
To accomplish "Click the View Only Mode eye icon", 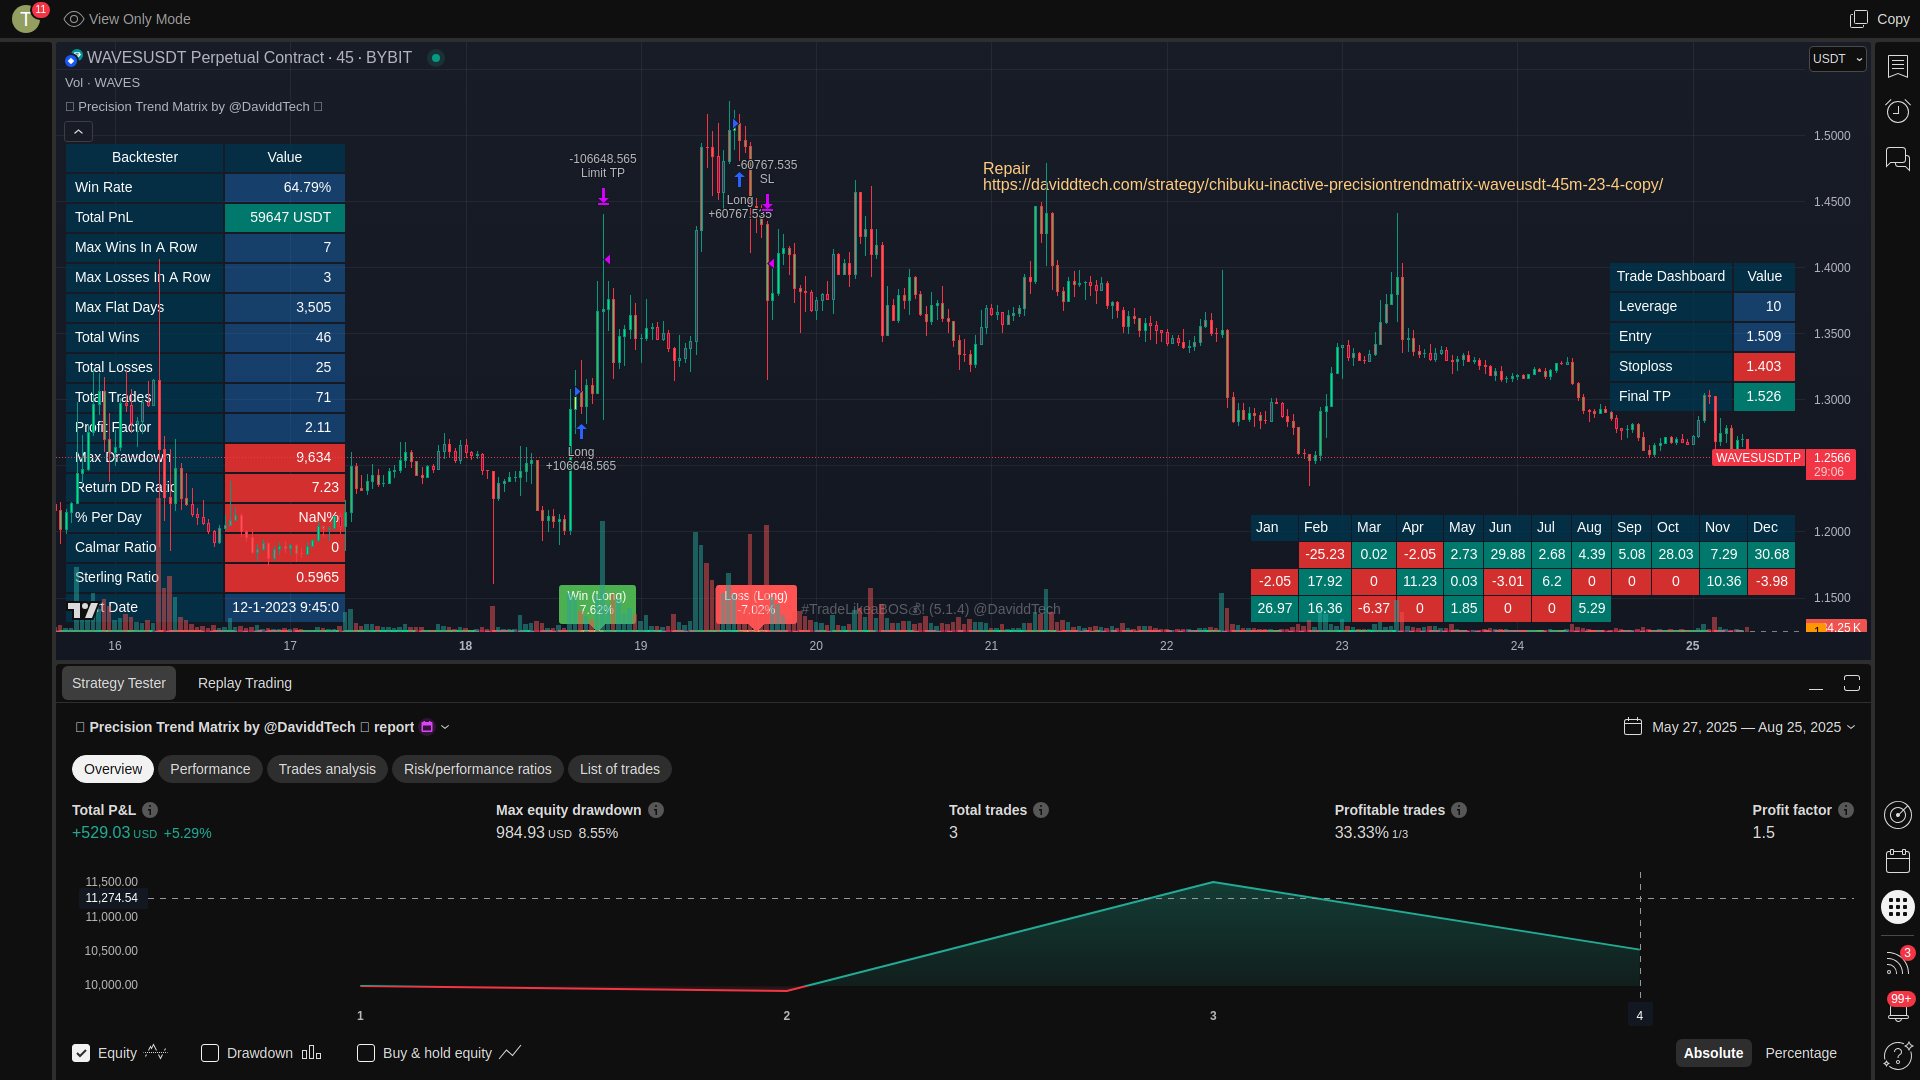I will point(73,19).
